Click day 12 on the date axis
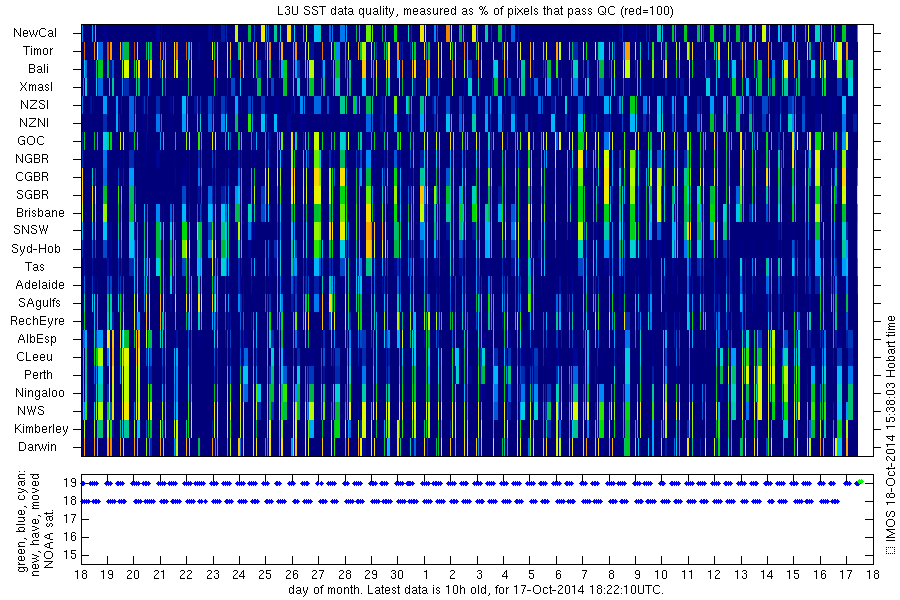Viewport: 900px width, 600px height. 714,574
